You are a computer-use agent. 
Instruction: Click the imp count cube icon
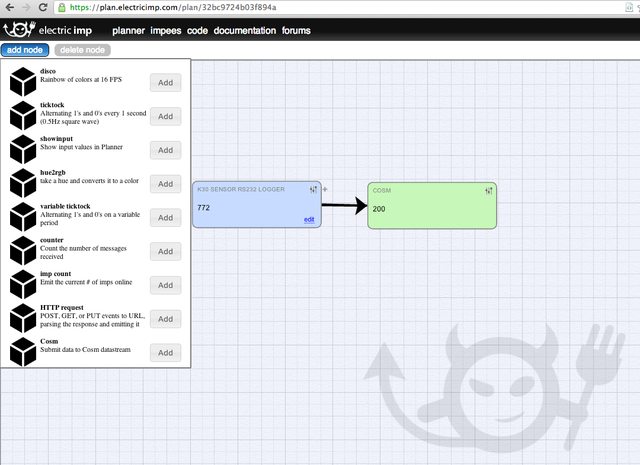pyautogui.click(x=23, y=284)
